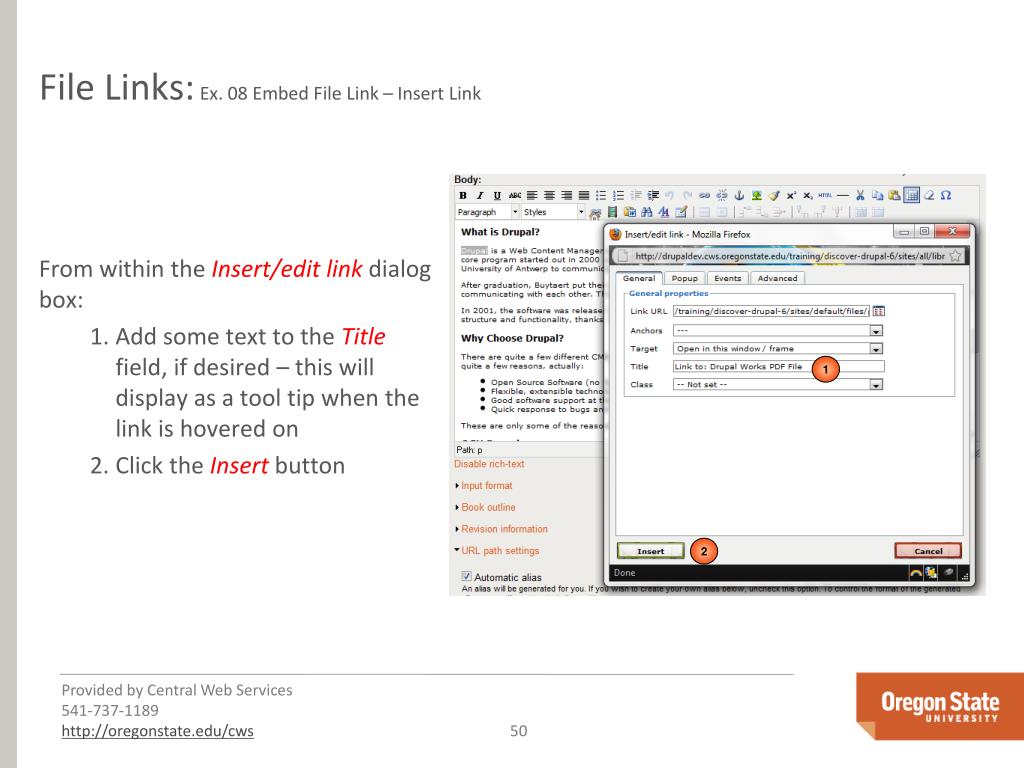The width and height of the screenshot is (1024, 768).
Task: Copy selection with the copy icon
Action: coord(877,195)
